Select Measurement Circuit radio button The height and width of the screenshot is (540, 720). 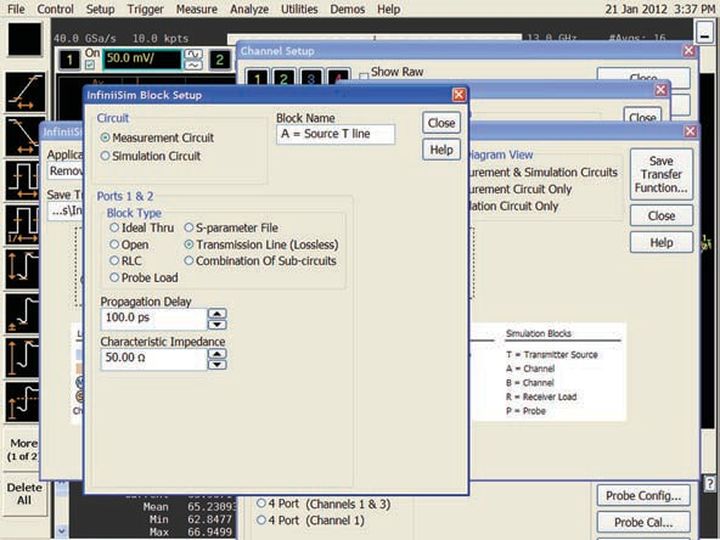tap(105, 137)
